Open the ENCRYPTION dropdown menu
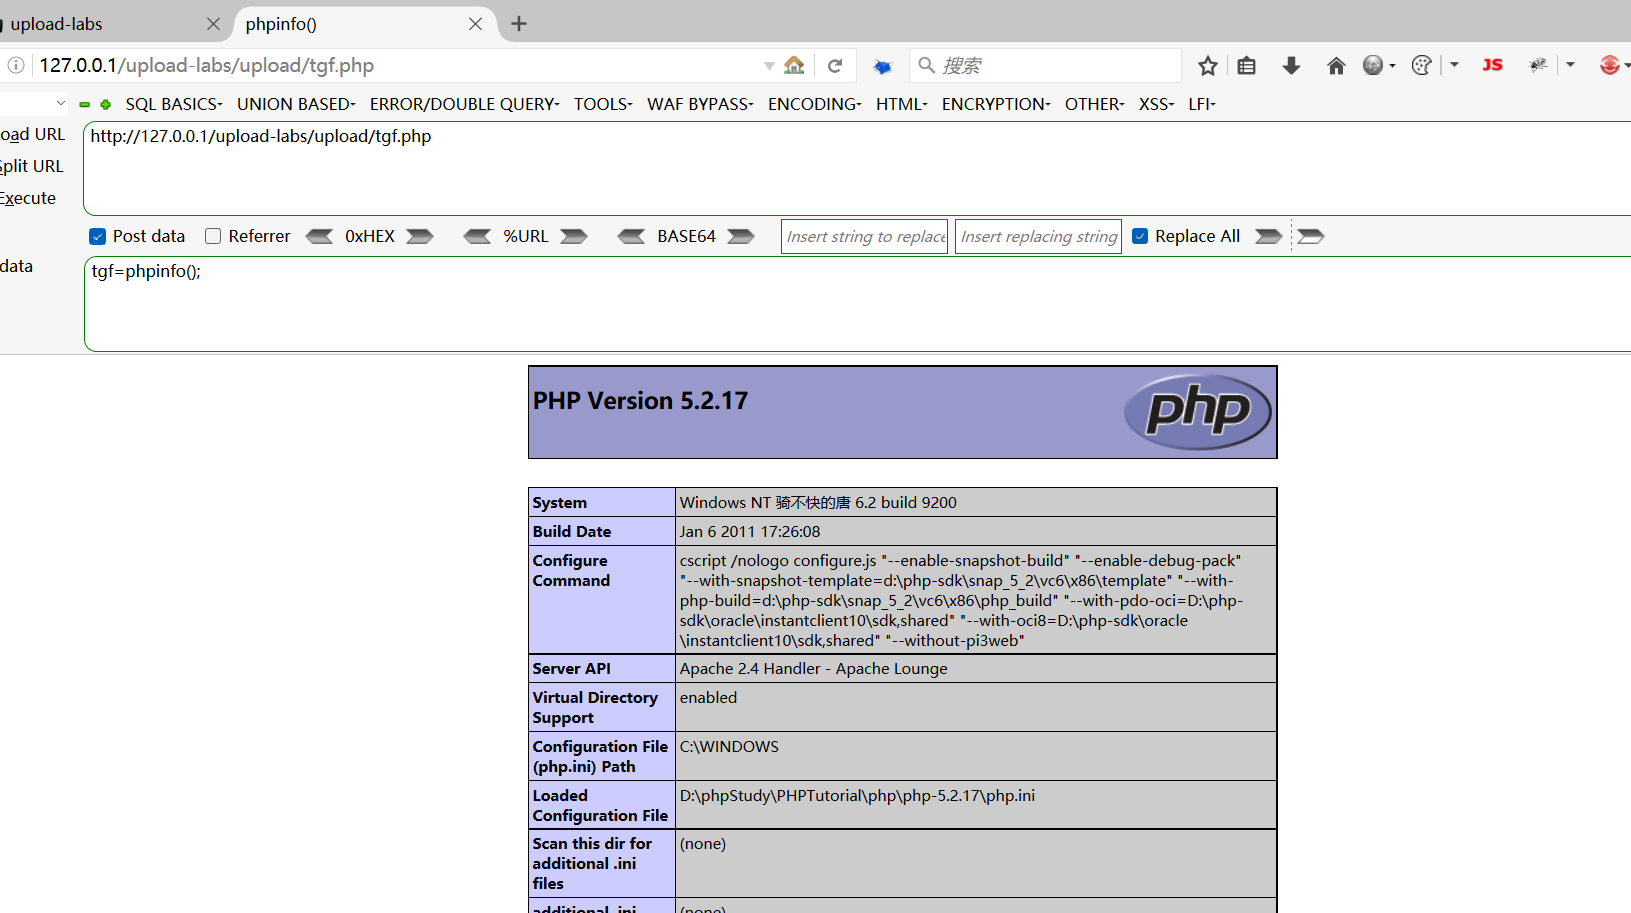The image size is (1631, 913). pos(996,104)
